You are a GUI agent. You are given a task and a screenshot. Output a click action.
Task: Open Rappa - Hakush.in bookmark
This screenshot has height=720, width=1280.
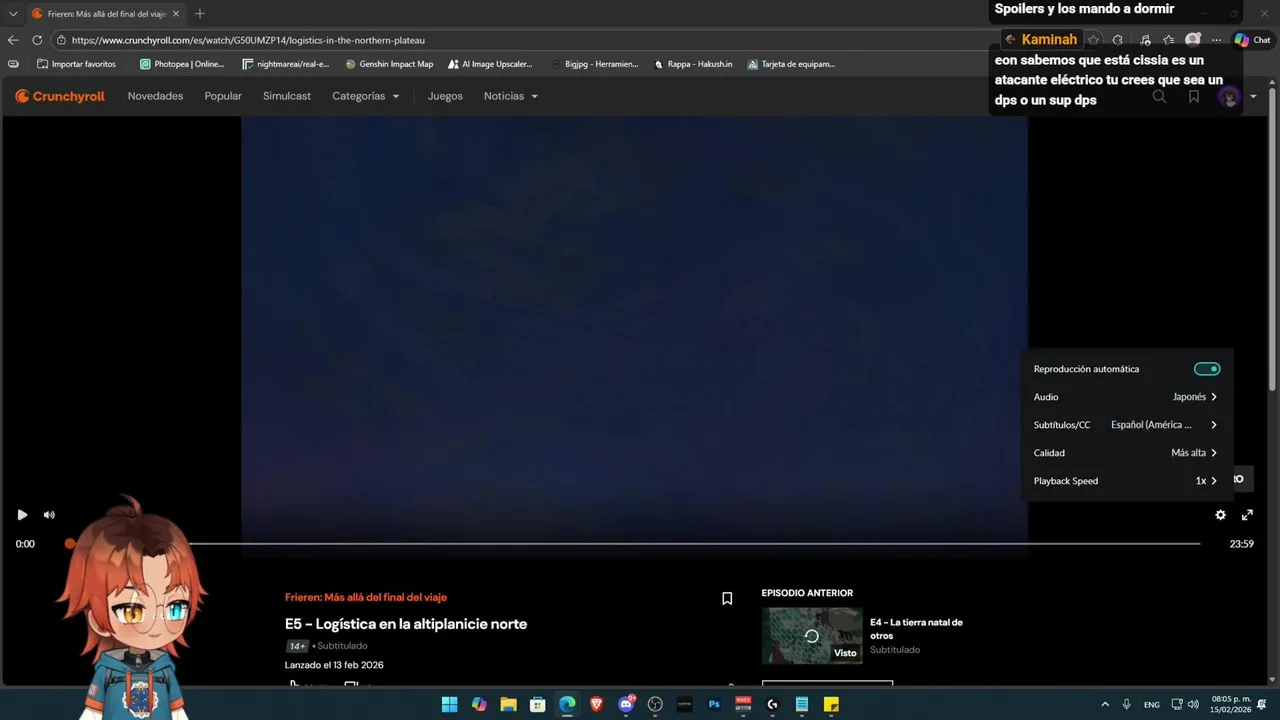pyautogui.click(x=693, y=64)
